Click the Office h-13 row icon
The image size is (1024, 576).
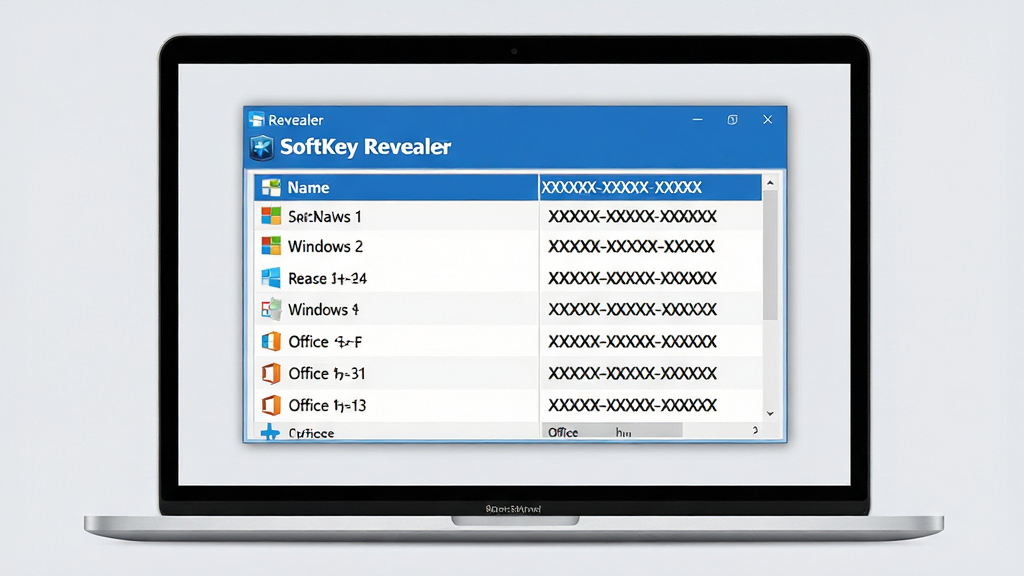click(x=271, y=405)
